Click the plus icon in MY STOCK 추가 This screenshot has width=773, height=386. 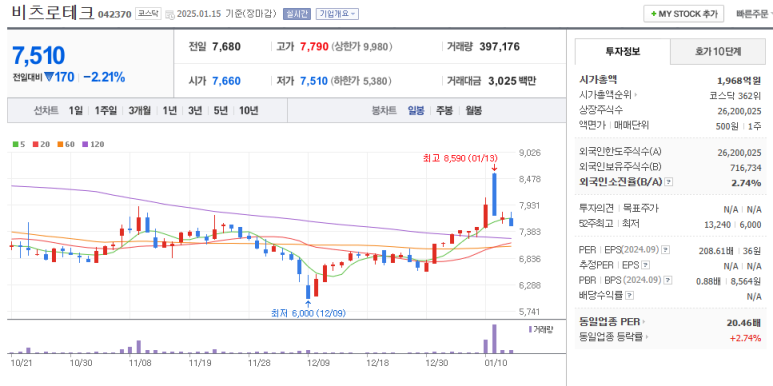click(653, 14)
